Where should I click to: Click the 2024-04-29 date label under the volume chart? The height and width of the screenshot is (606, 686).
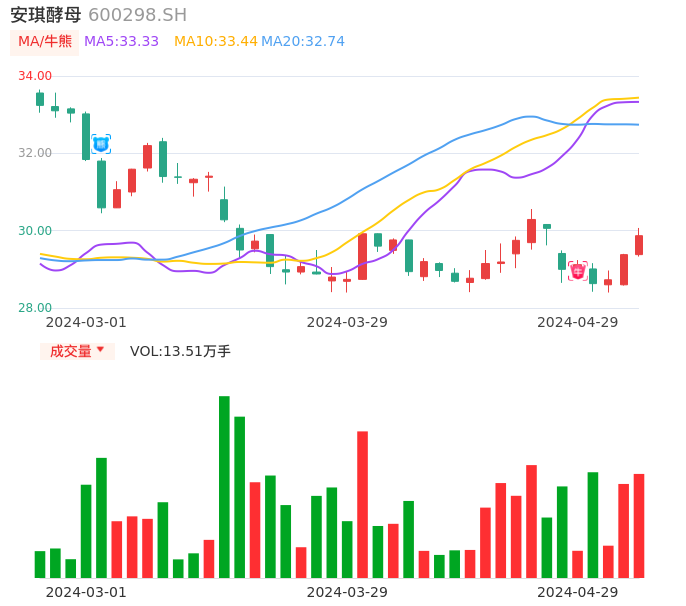click(x=578, y=592)
